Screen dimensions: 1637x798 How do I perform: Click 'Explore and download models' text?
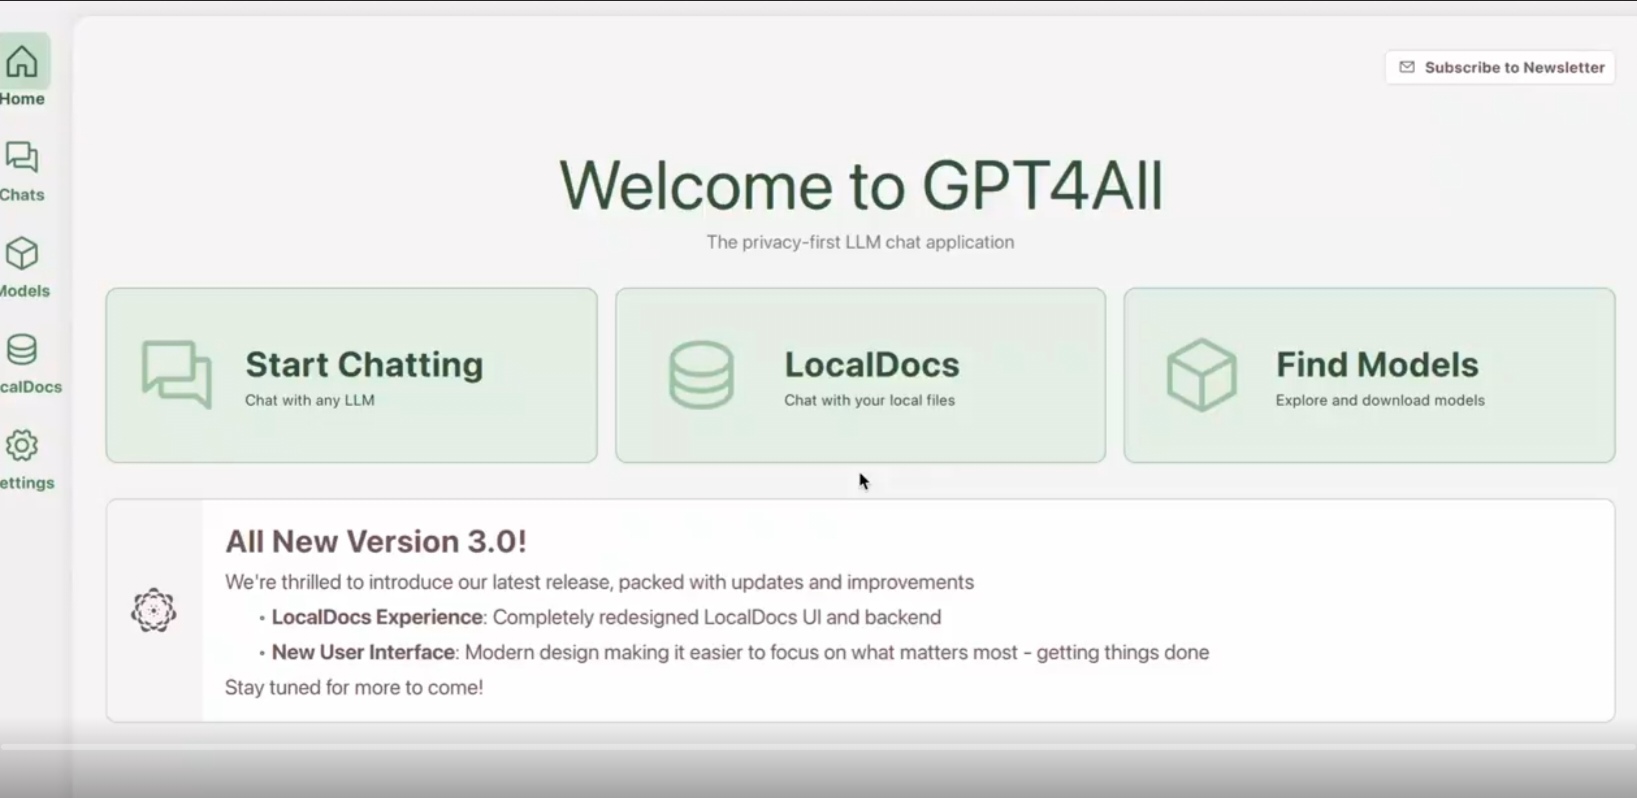click(1380, 400)
